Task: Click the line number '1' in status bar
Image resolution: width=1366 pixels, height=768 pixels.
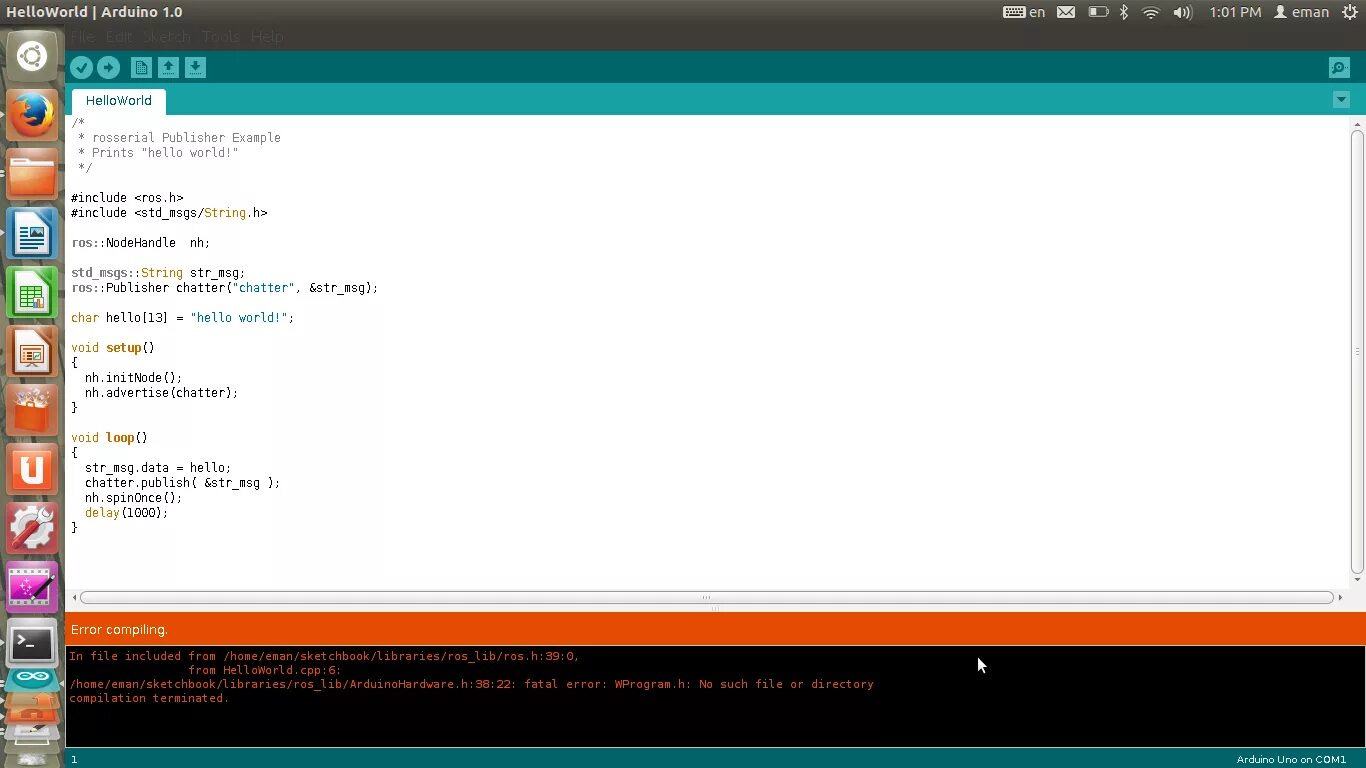Action: tap(74, 759)
